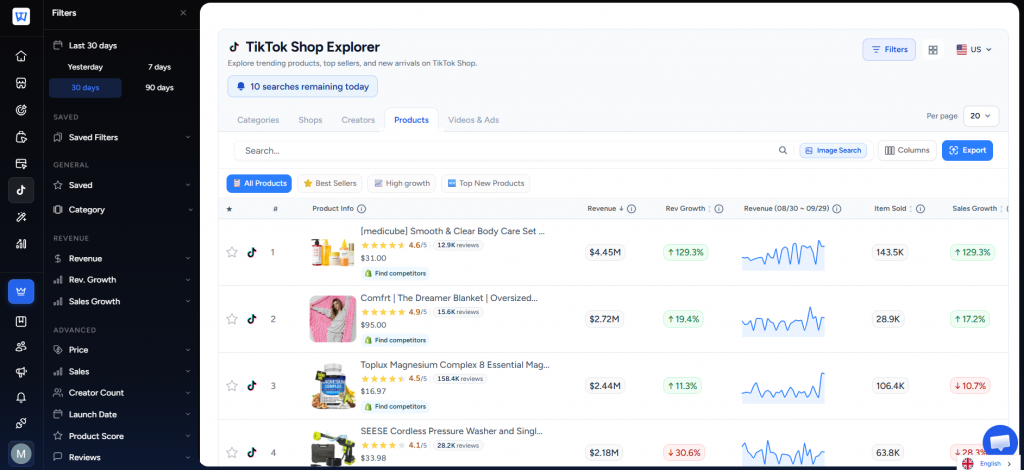Open the TikTok icon in left sidebar
The height and width of the screenshot is (470, 1024).
(x=21, y=190)
